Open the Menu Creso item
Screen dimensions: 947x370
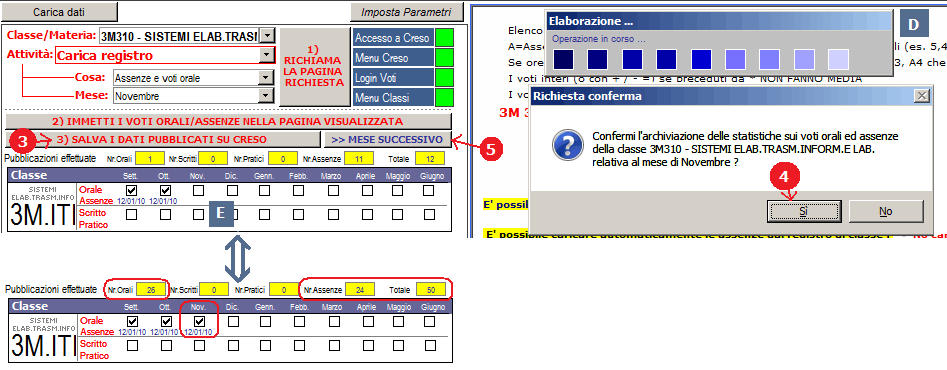point(393,58)
